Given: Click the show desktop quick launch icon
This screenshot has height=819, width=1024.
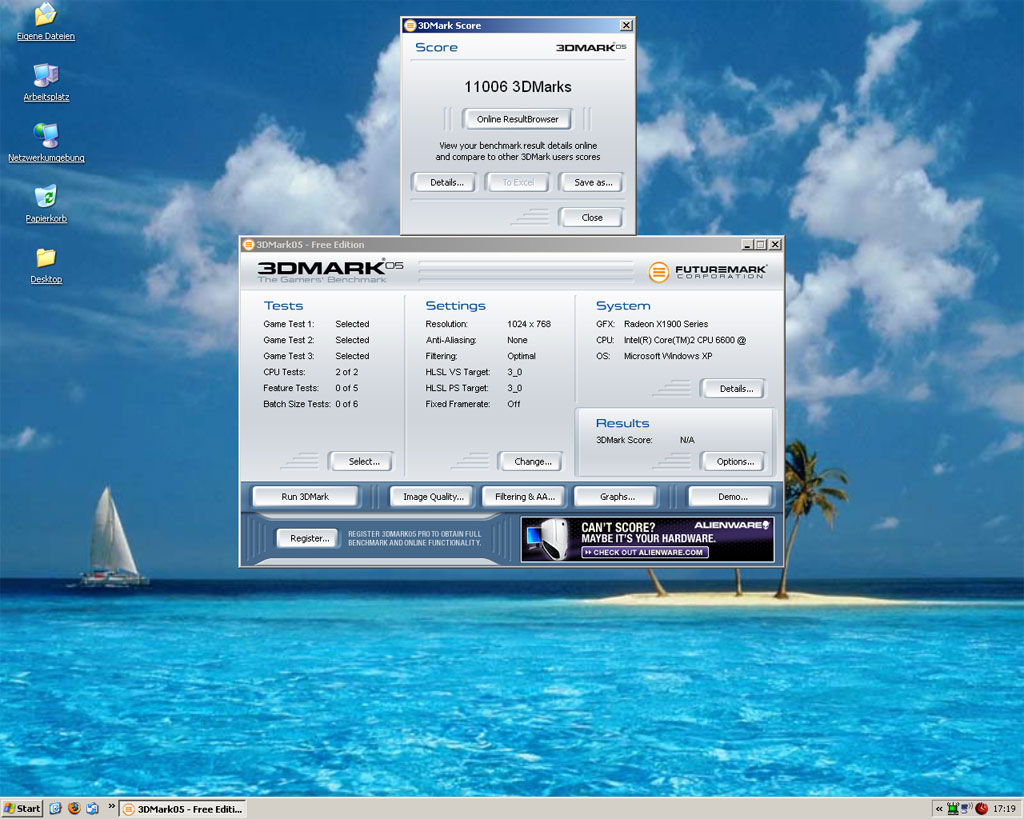Looking at the screenshot, I should (92, 809).
